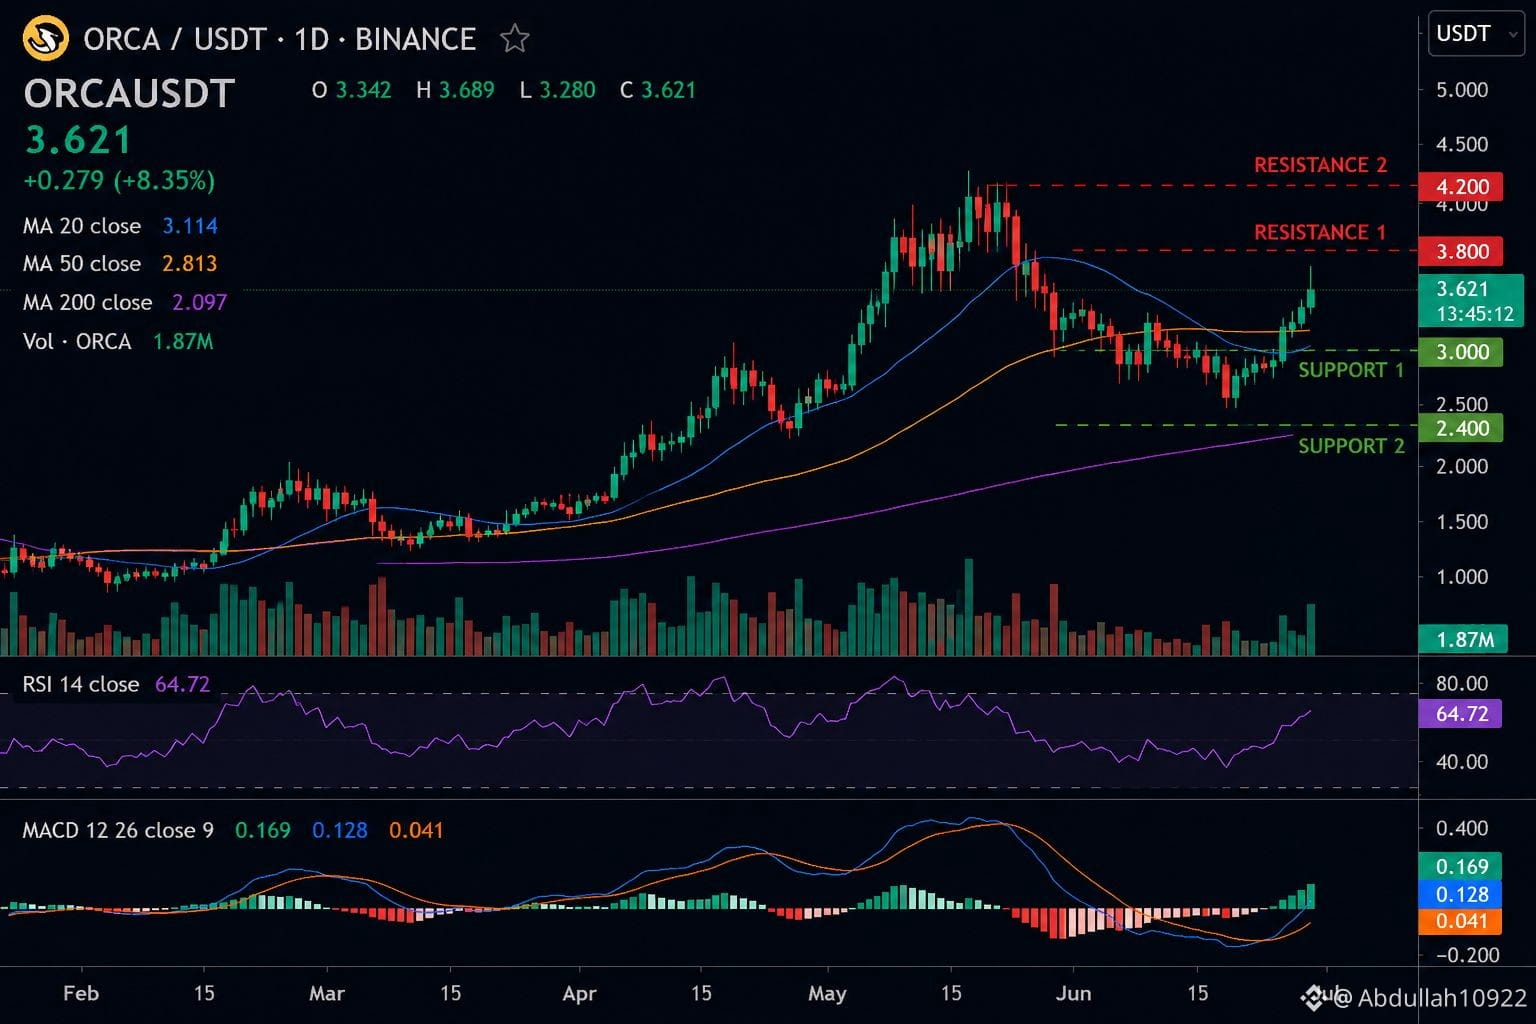The image size is (1536, 1024).
Task: Open the USDT currency dropdown
Action: pos(1476,34)
